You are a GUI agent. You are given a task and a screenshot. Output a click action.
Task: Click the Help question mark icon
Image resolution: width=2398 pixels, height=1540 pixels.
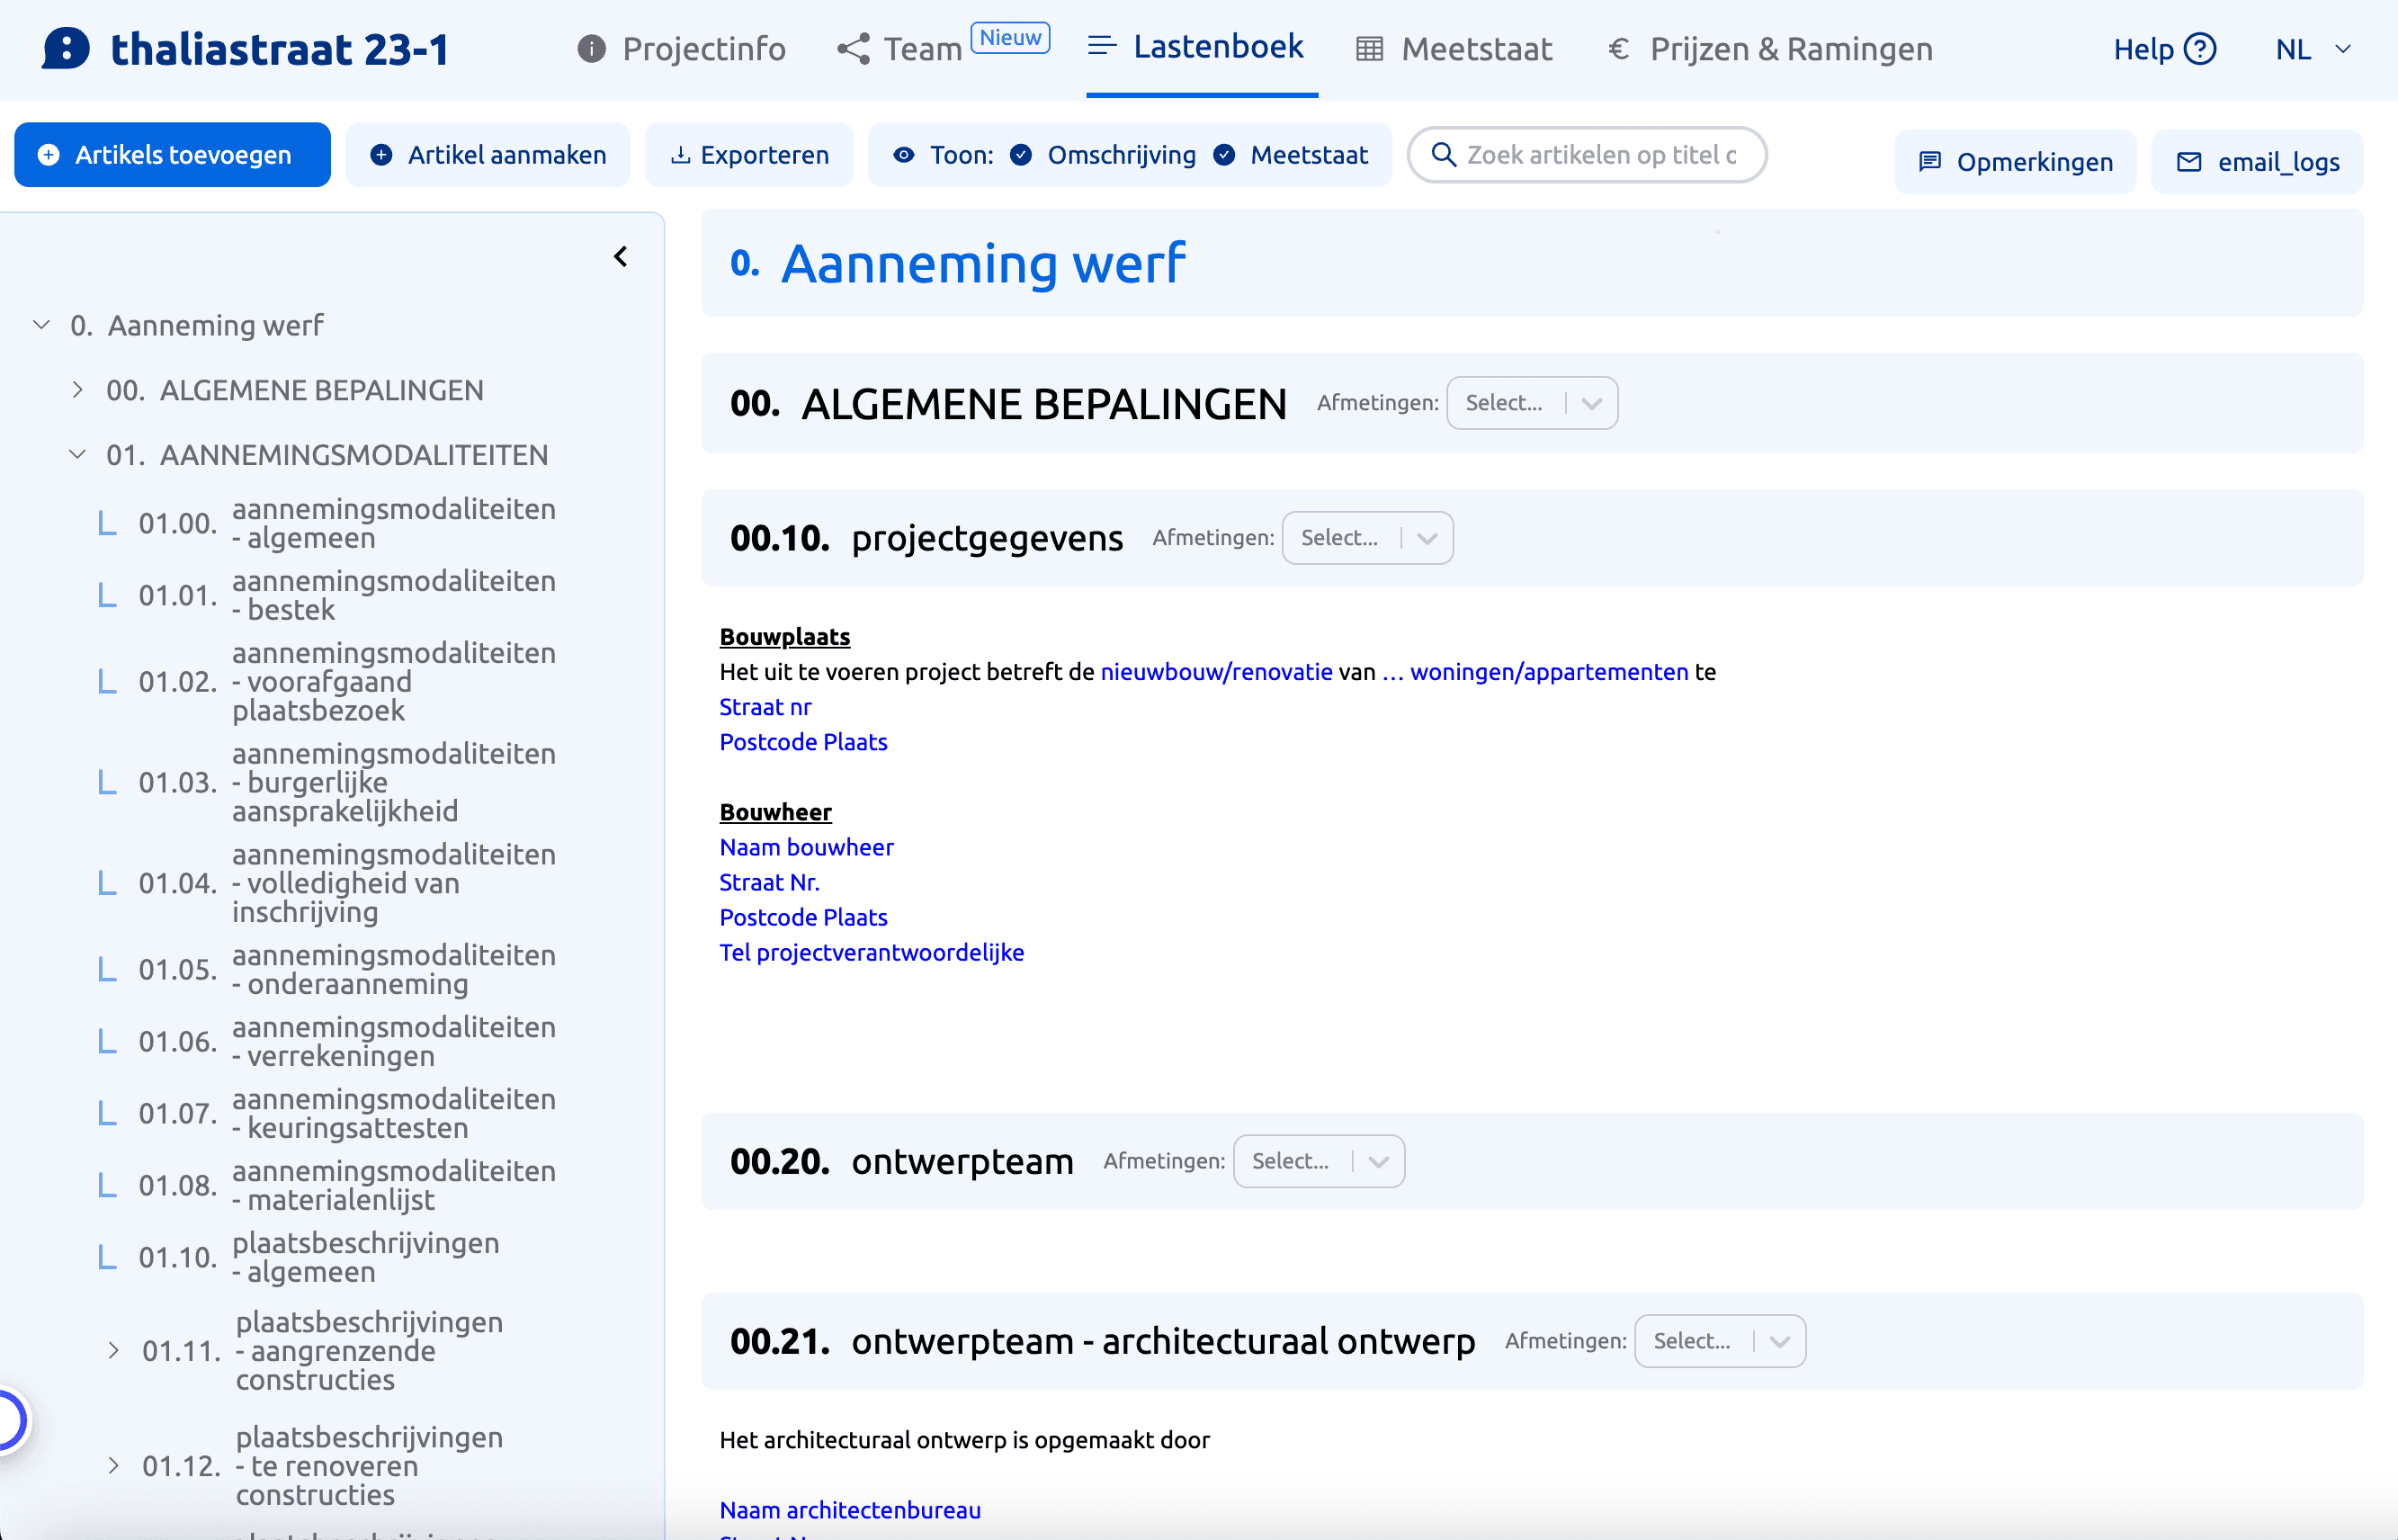point(2200,48)
